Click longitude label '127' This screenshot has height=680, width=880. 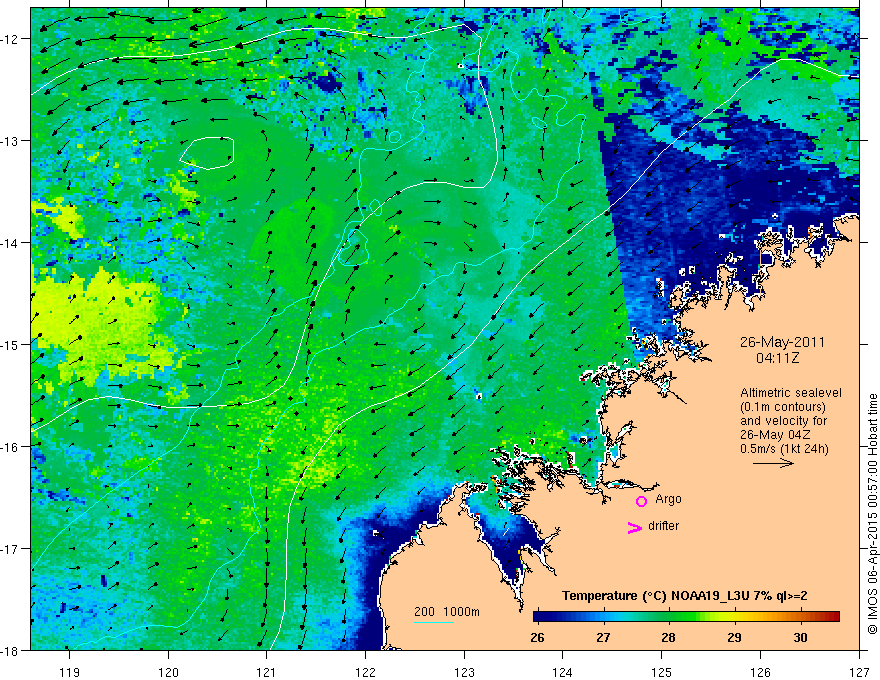[859, 672]
